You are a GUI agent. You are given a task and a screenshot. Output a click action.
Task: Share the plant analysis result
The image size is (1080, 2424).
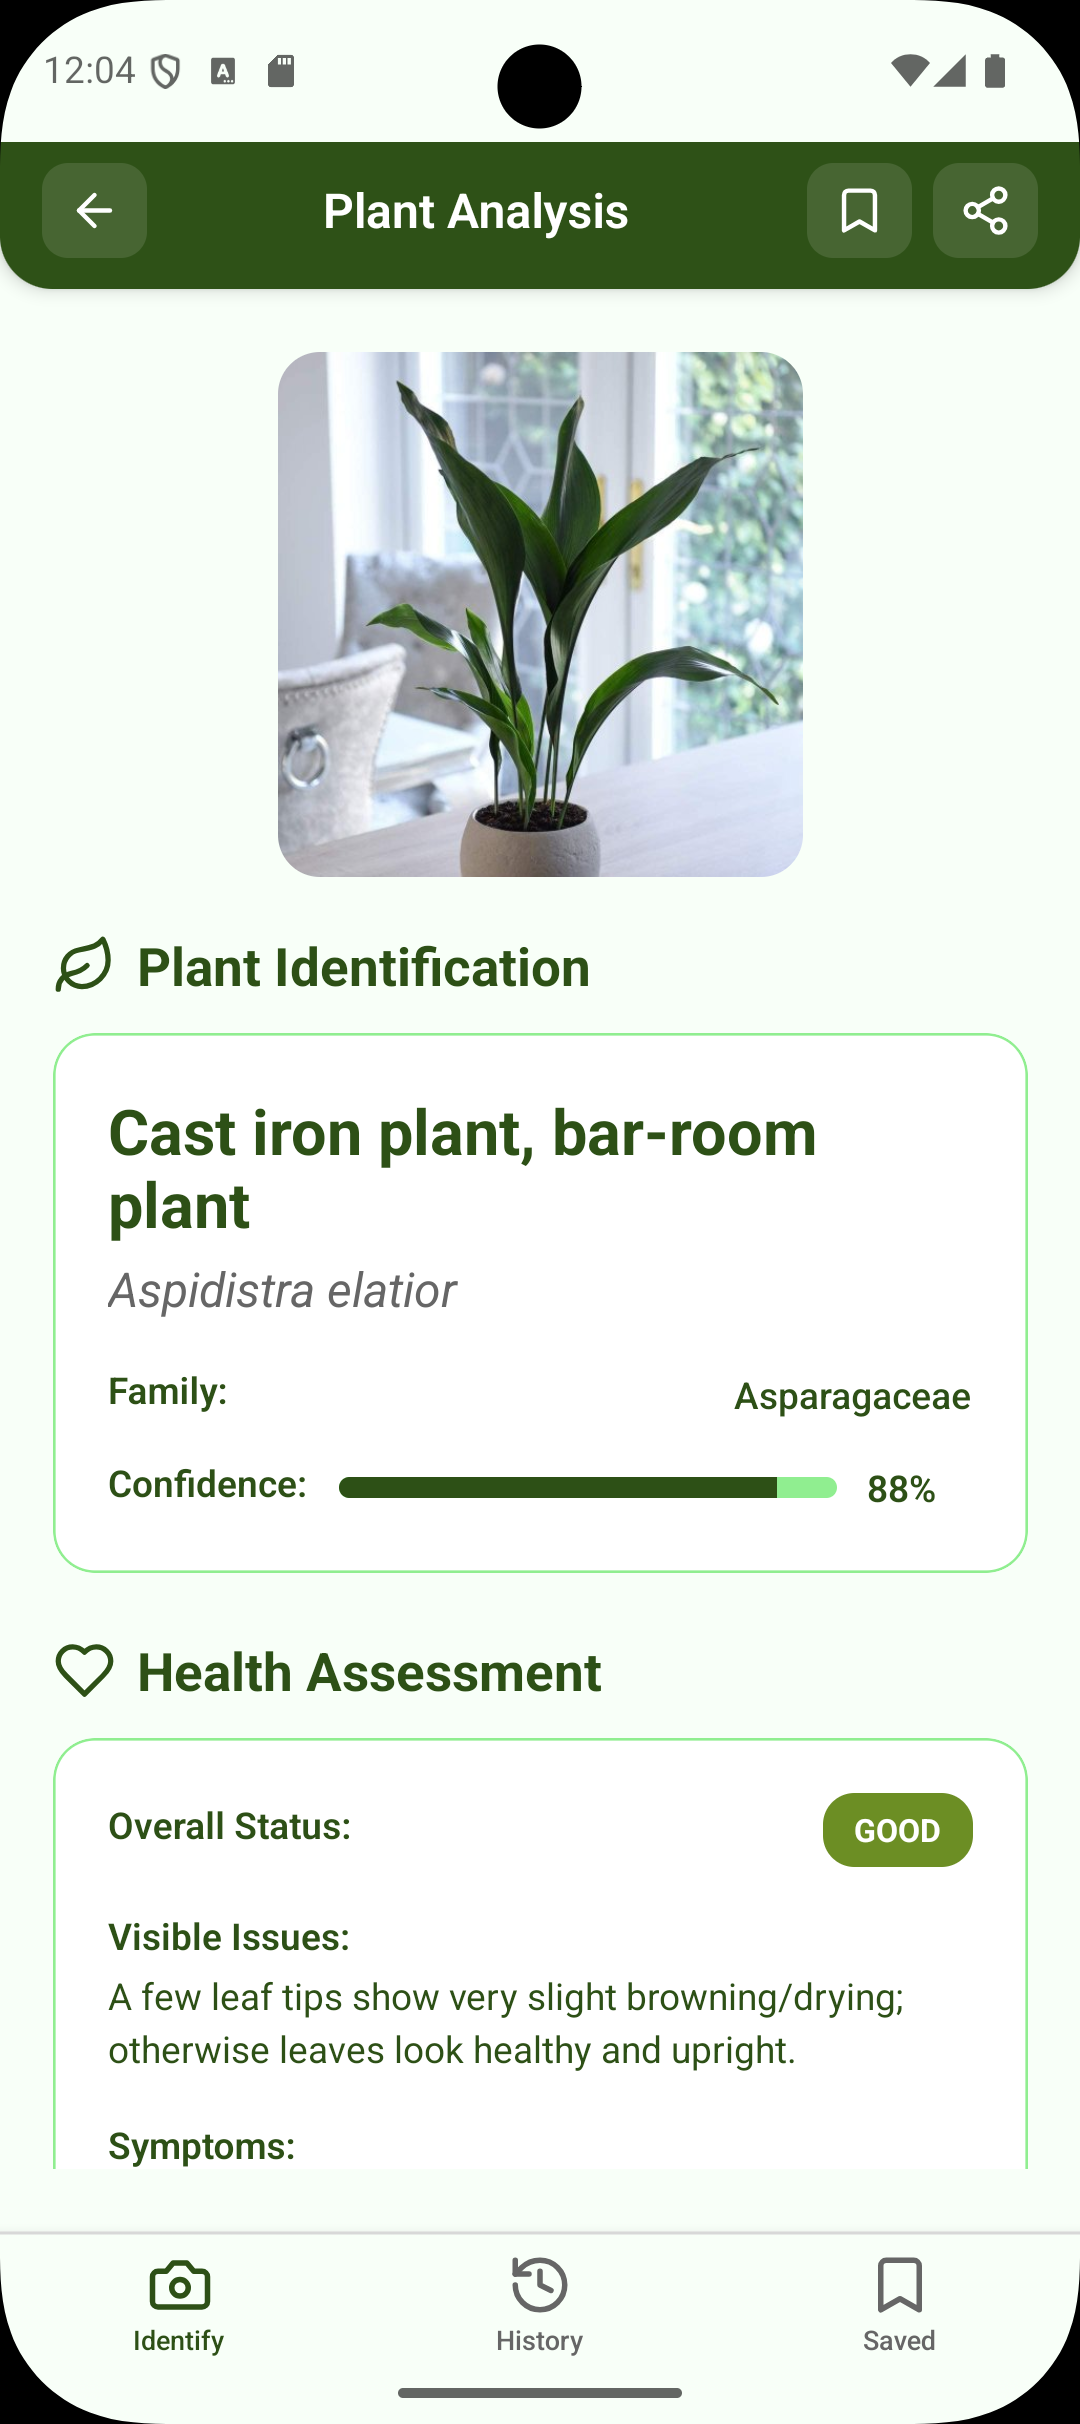985,211
